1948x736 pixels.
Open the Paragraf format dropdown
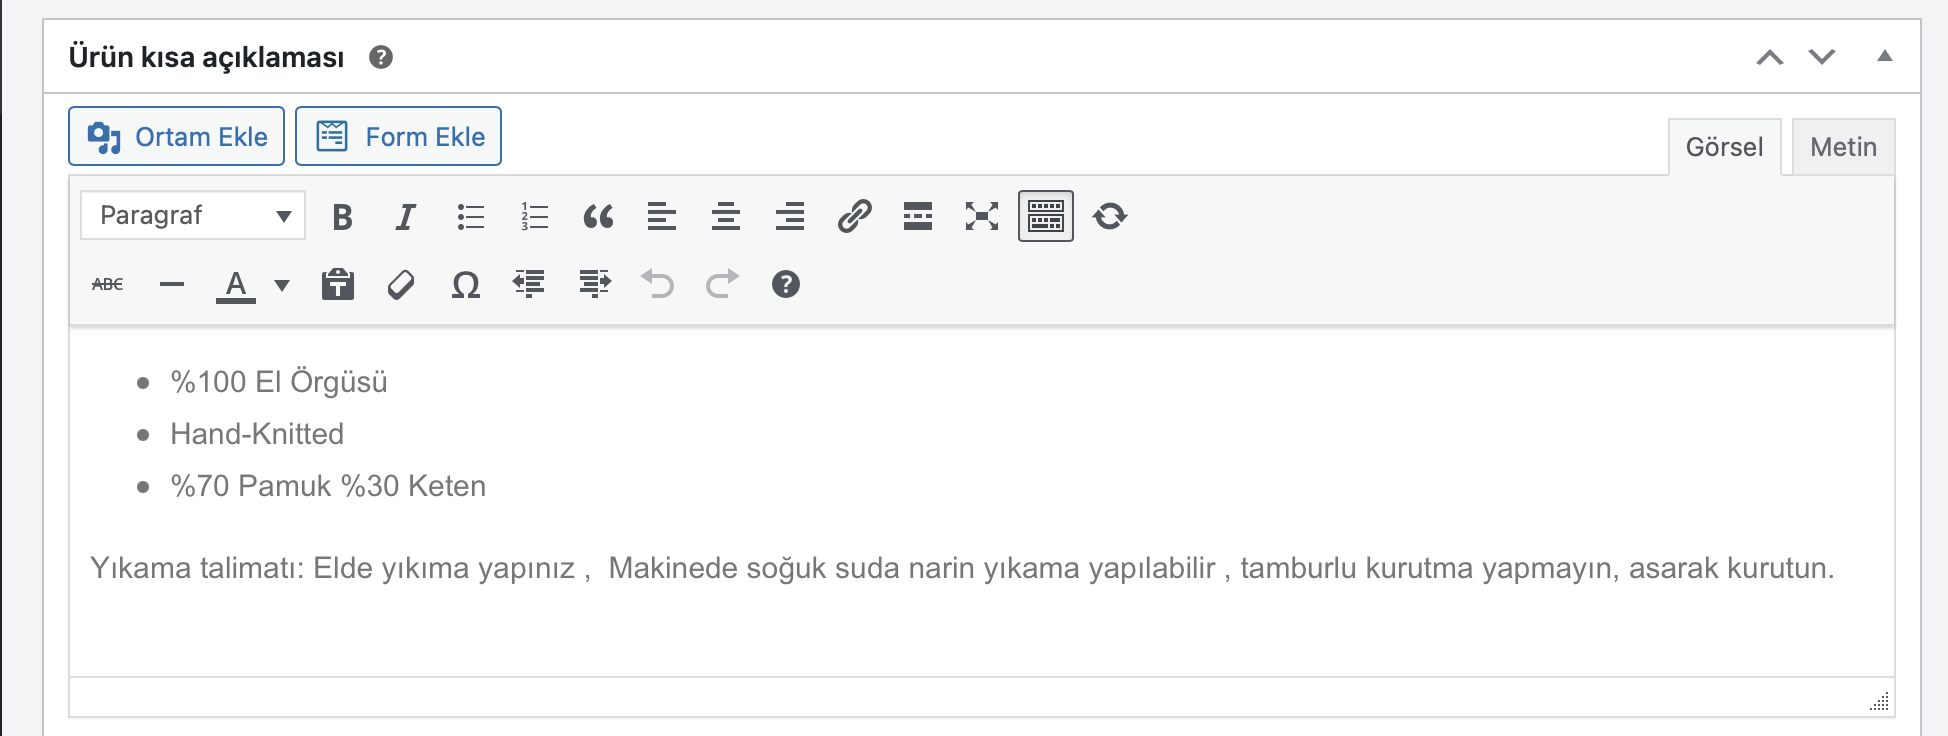(x=193, y=215)
